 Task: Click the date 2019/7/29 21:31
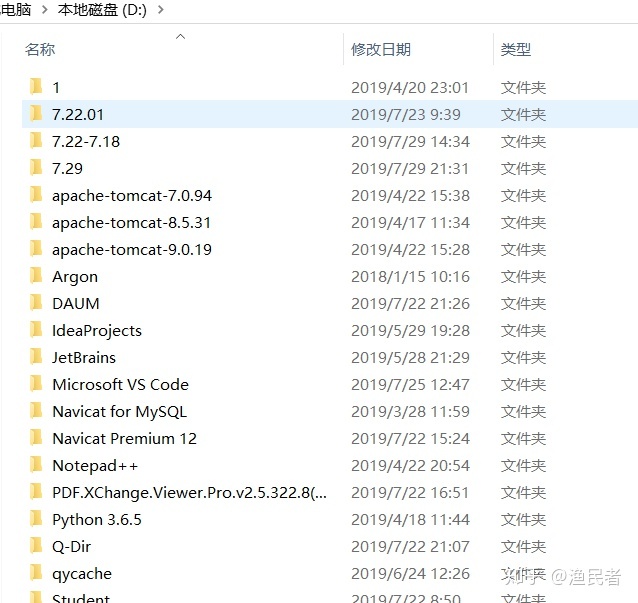pos(410,168)
